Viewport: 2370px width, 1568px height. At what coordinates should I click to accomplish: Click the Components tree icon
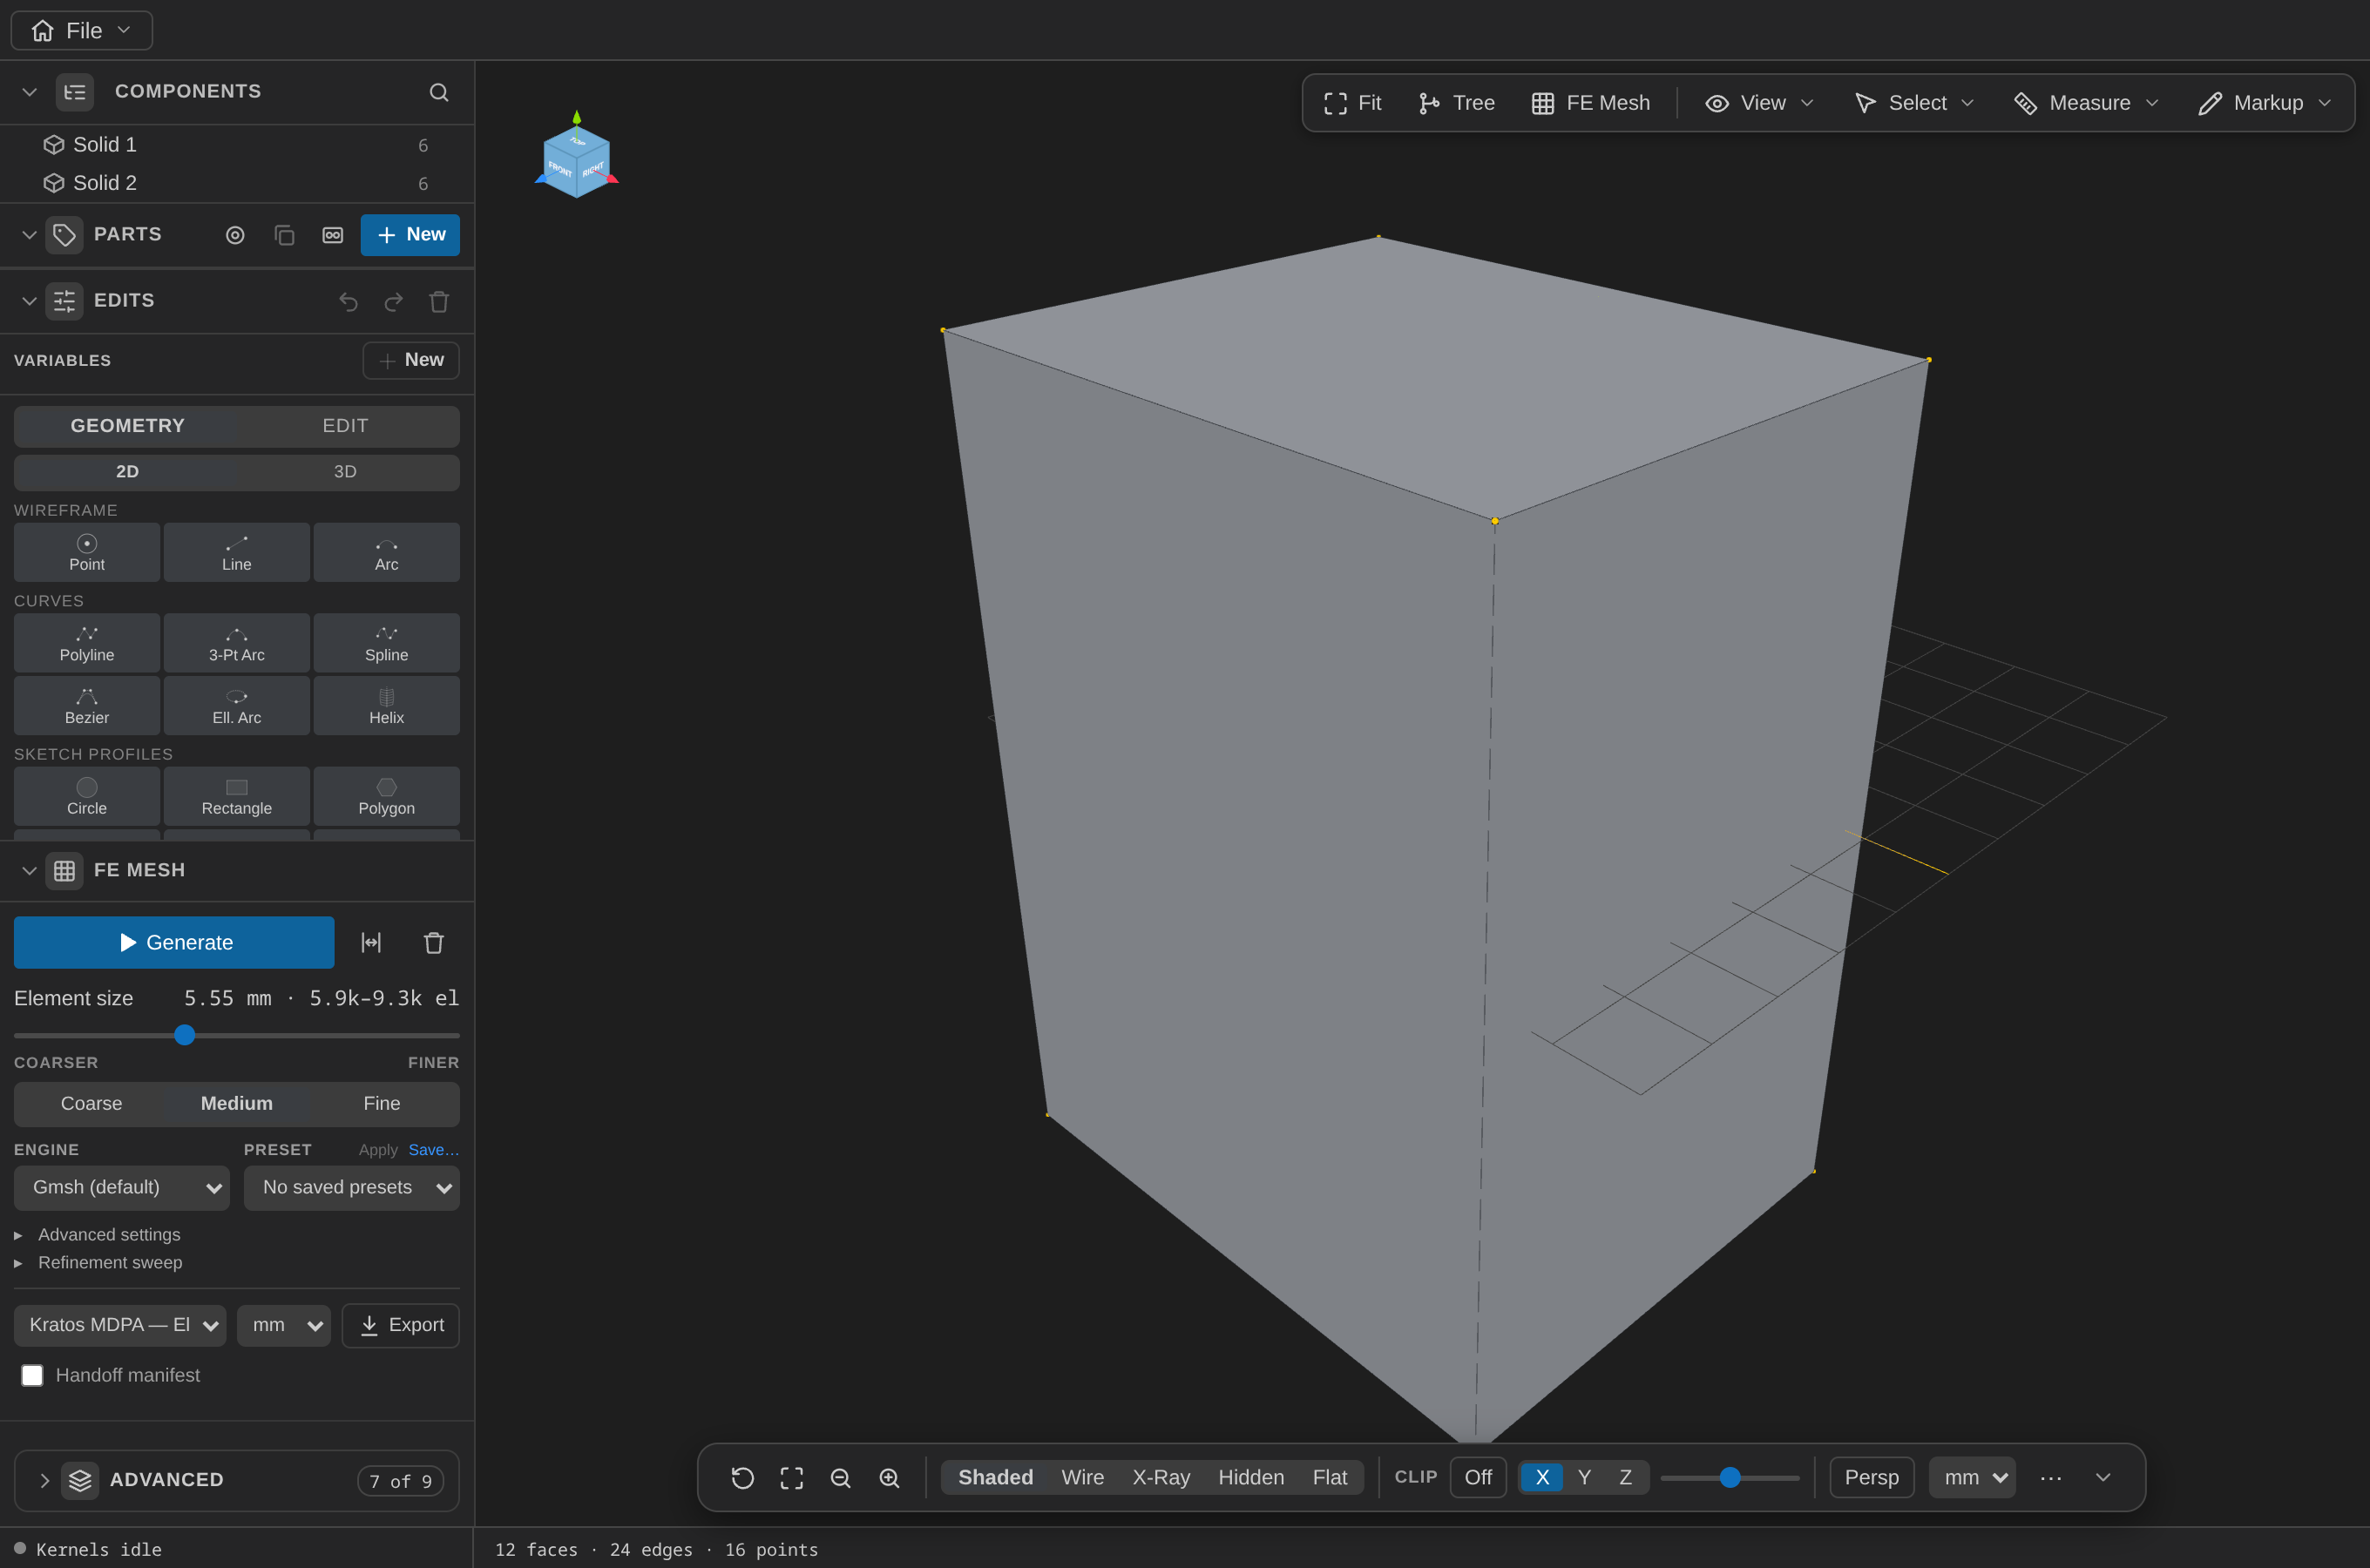(75, 92)
